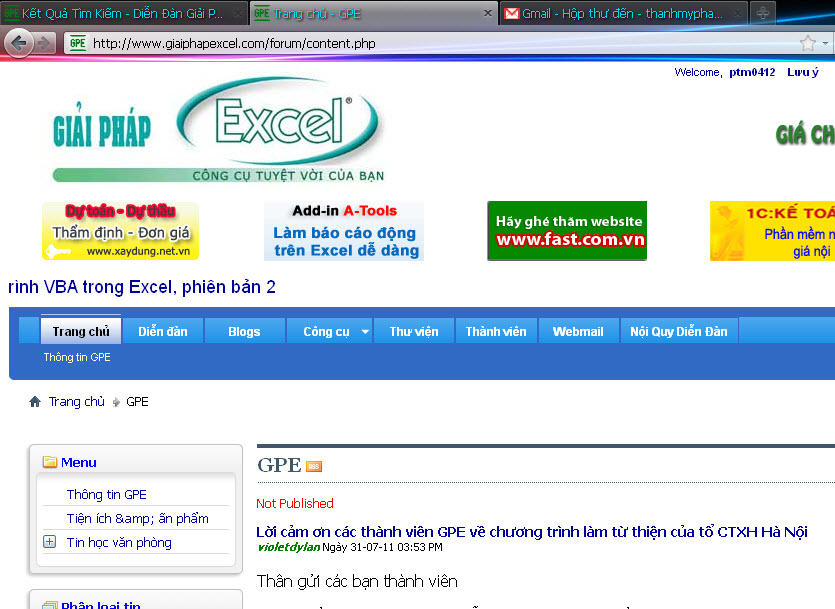
Task: Switch to the Gmail Hộp thư đến tab
Action: (x=623, y=13)
